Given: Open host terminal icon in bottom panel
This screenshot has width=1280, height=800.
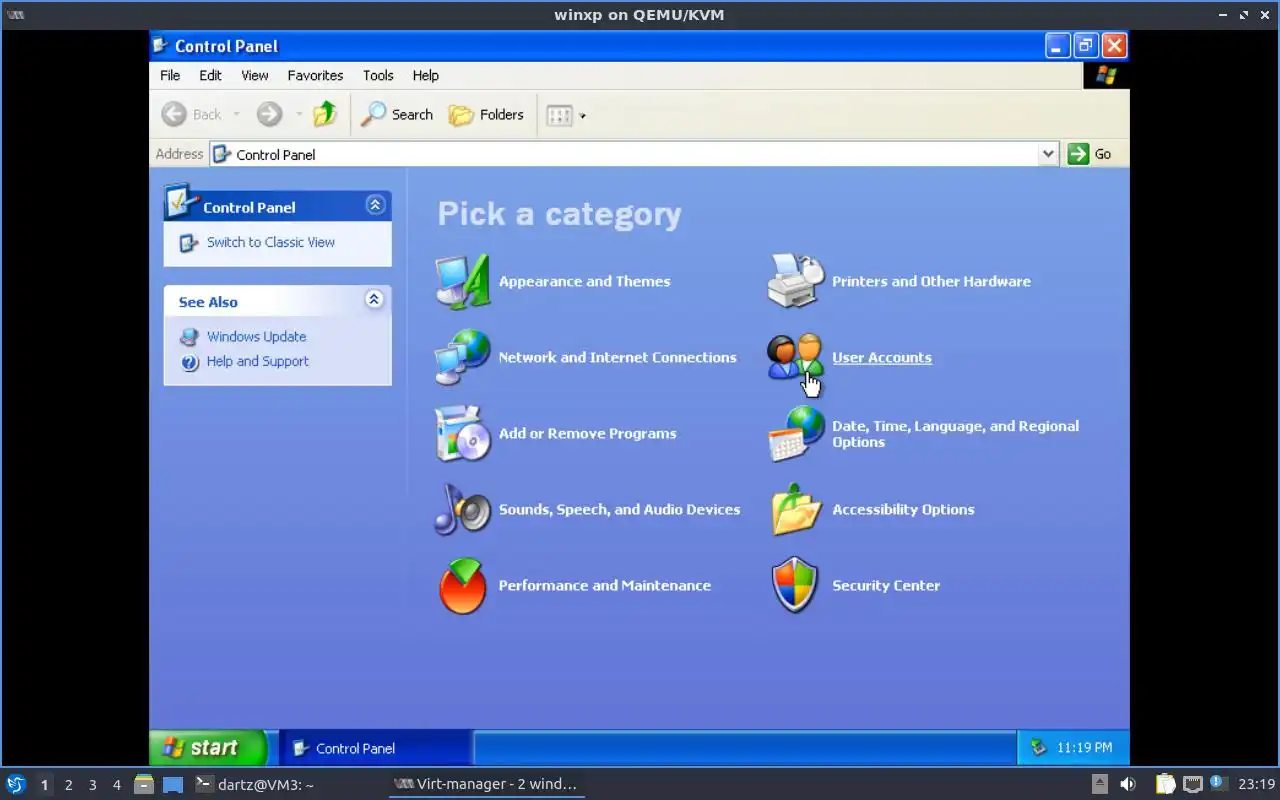Looking at the screenshot, I should [204, 784].
